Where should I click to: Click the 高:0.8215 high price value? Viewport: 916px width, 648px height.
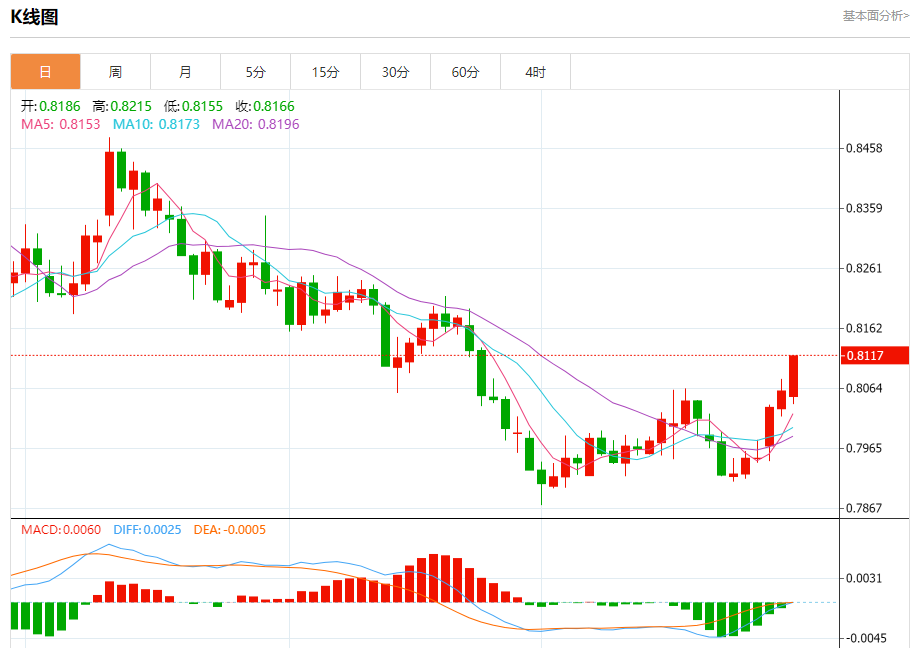(122, 106)
